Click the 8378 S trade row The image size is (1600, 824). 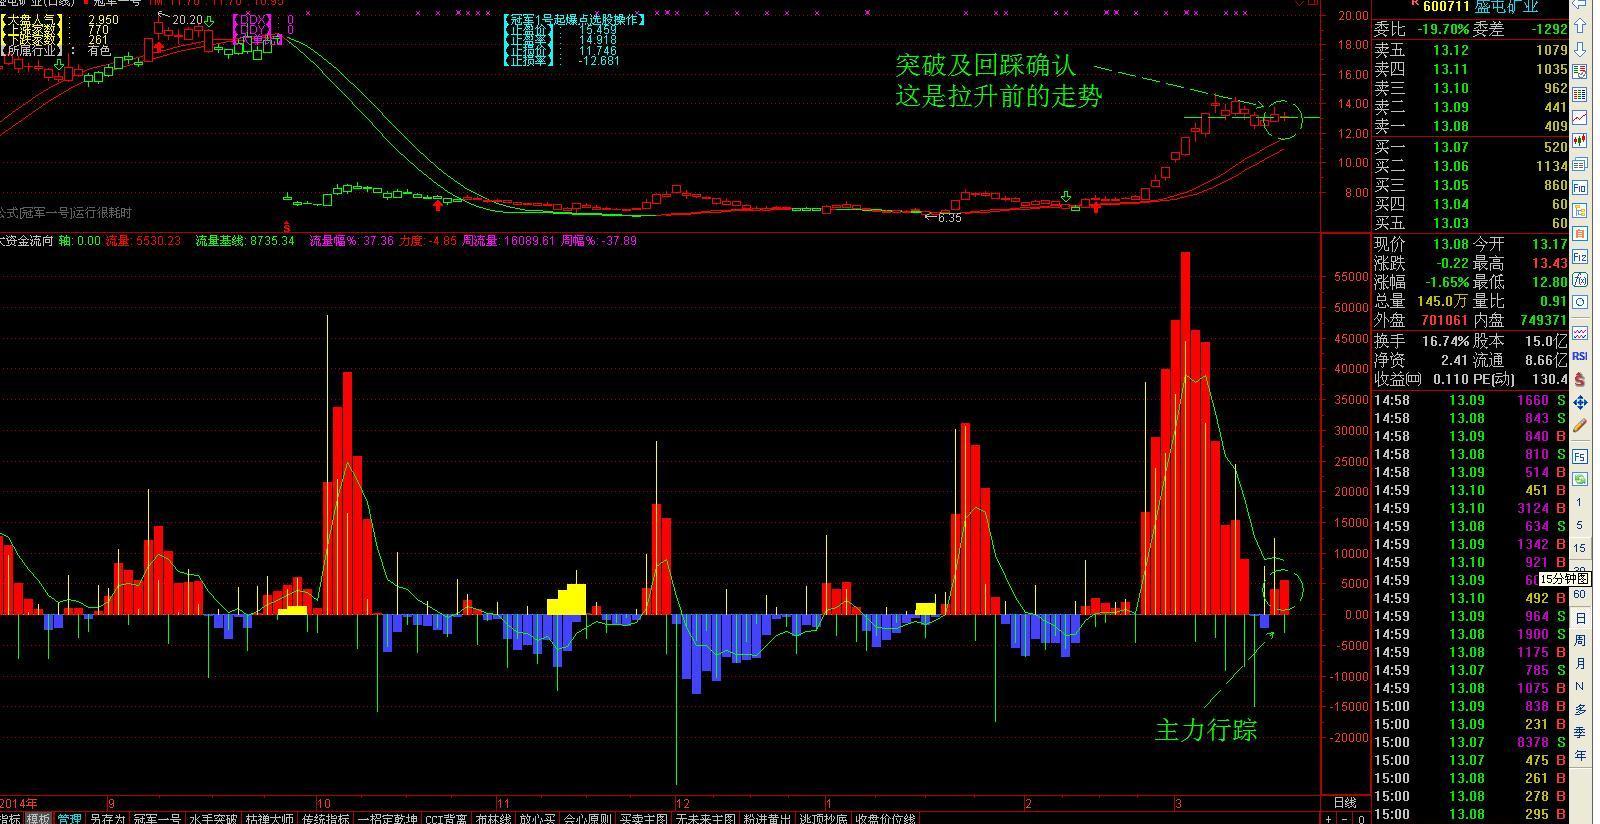1470,742
